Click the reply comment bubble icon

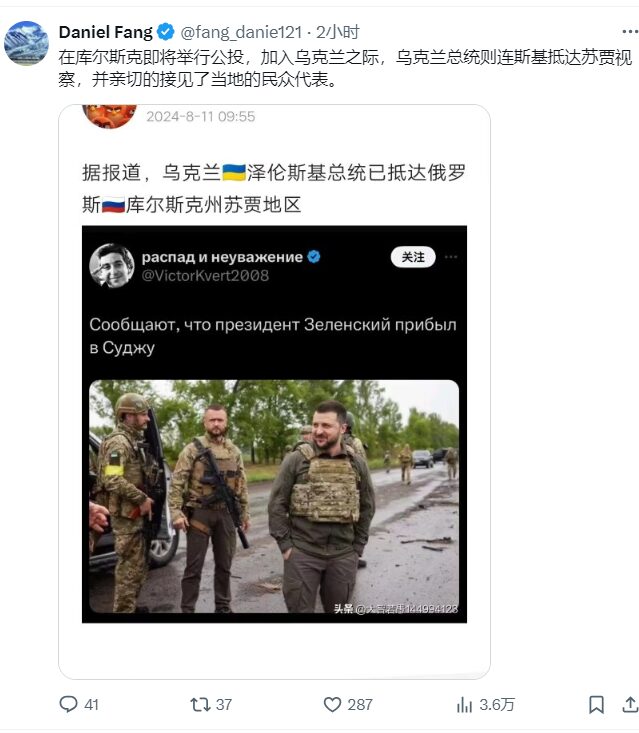point(68,704)
